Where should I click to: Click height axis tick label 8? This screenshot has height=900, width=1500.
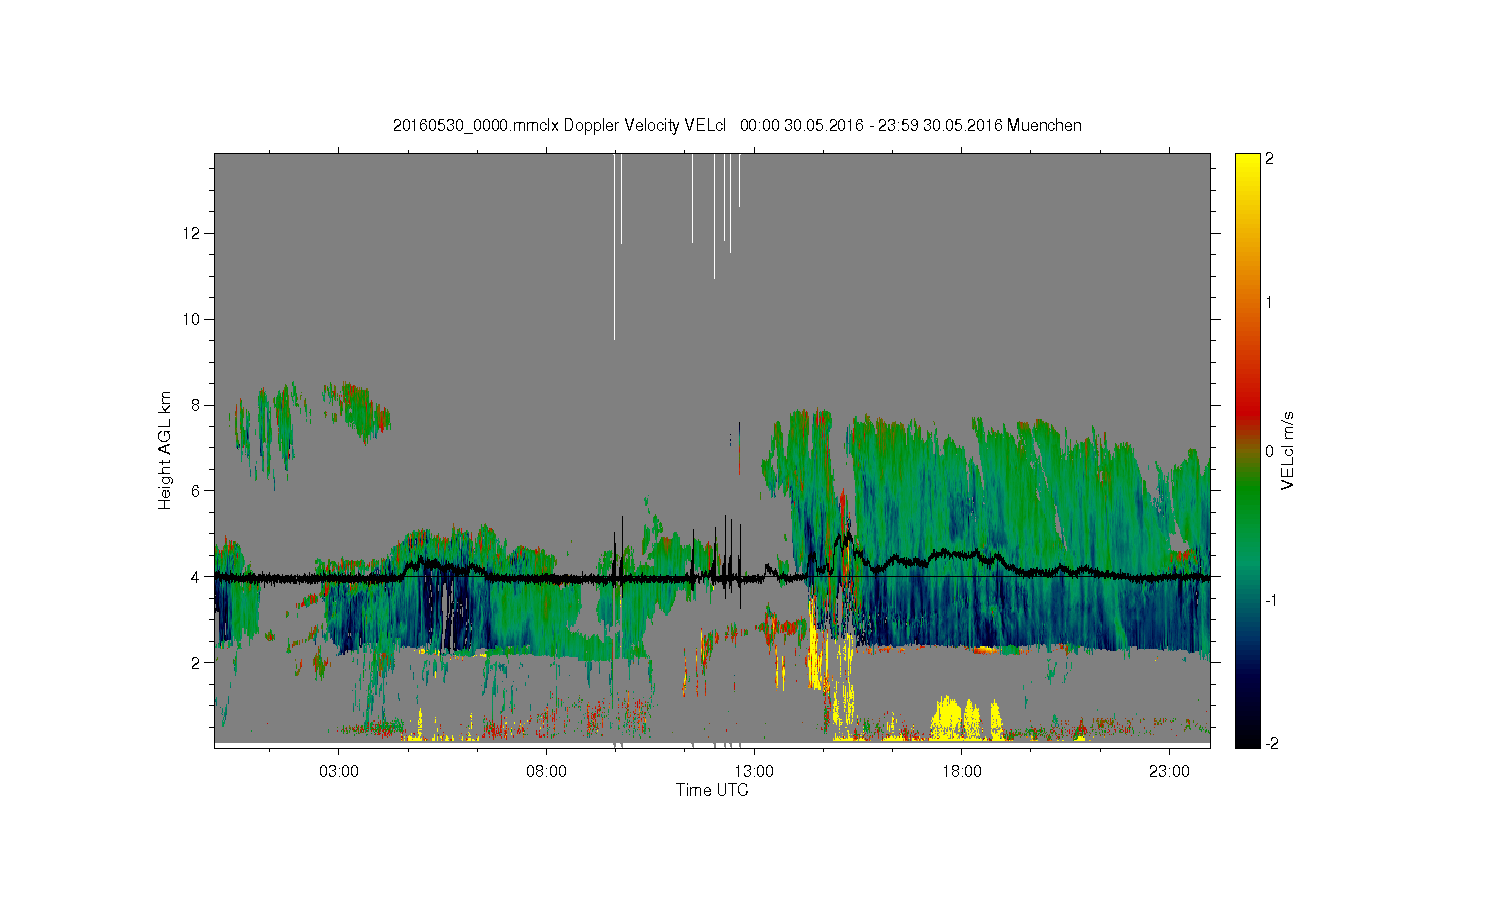pos(197,405)
